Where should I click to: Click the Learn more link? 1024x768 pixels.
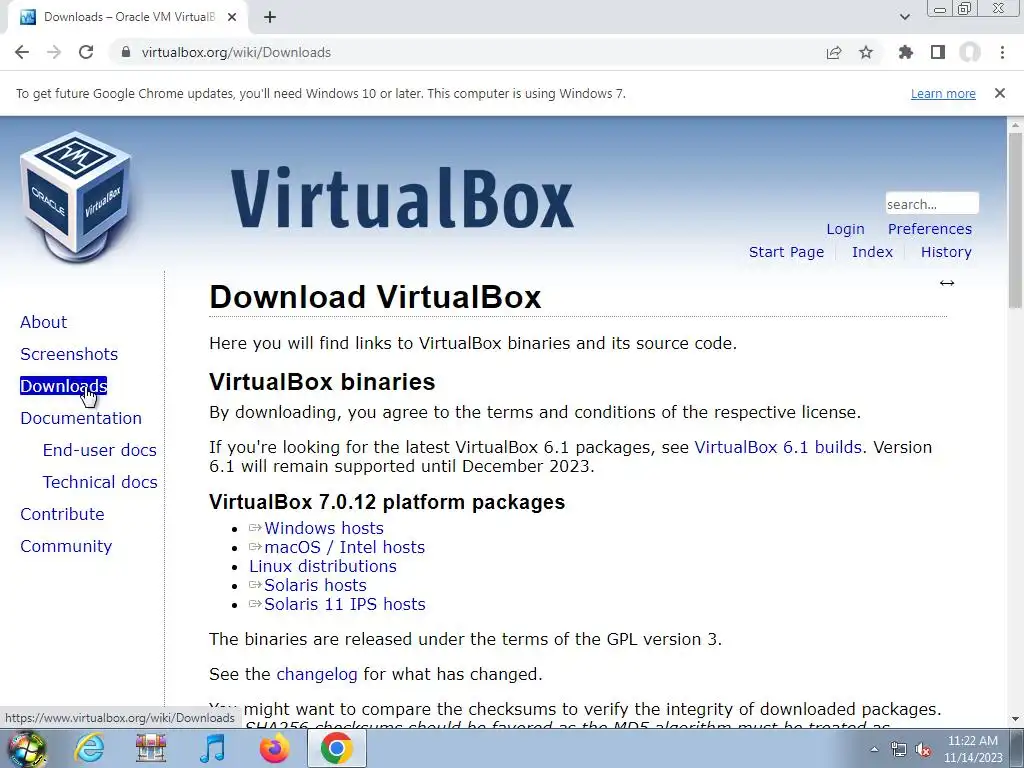[943, 93]
